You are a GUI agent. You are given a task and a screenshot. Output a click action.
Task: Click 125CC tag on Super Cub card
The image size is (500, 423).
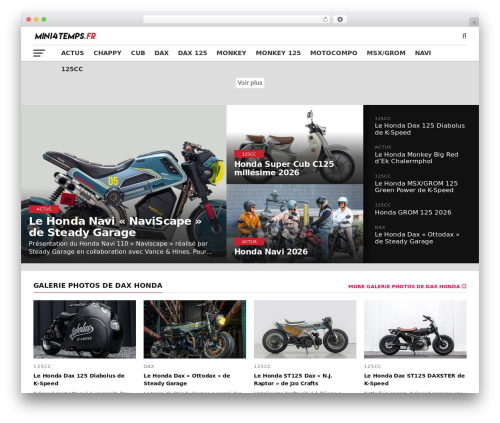(x=249, y=154)
